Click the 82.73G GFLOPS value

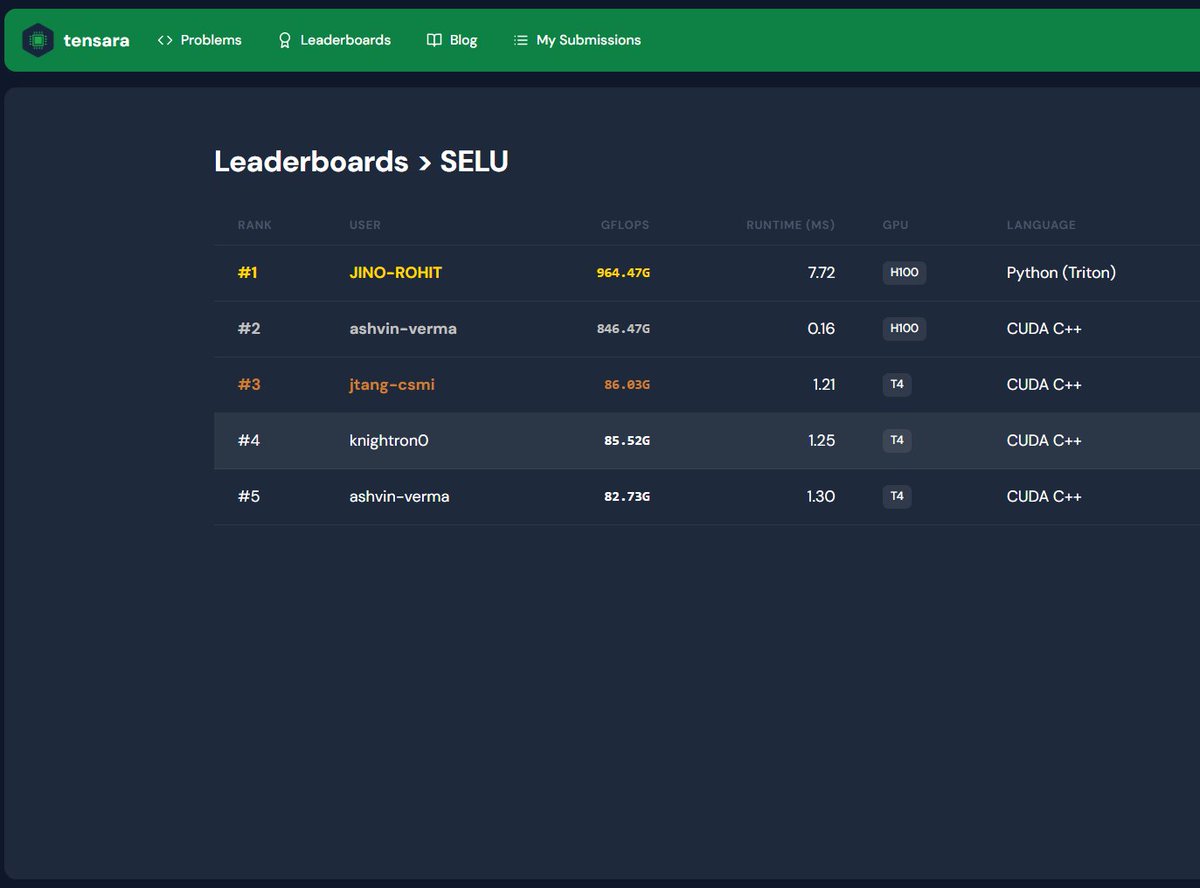pyautogui.click(x=627, y=497)
